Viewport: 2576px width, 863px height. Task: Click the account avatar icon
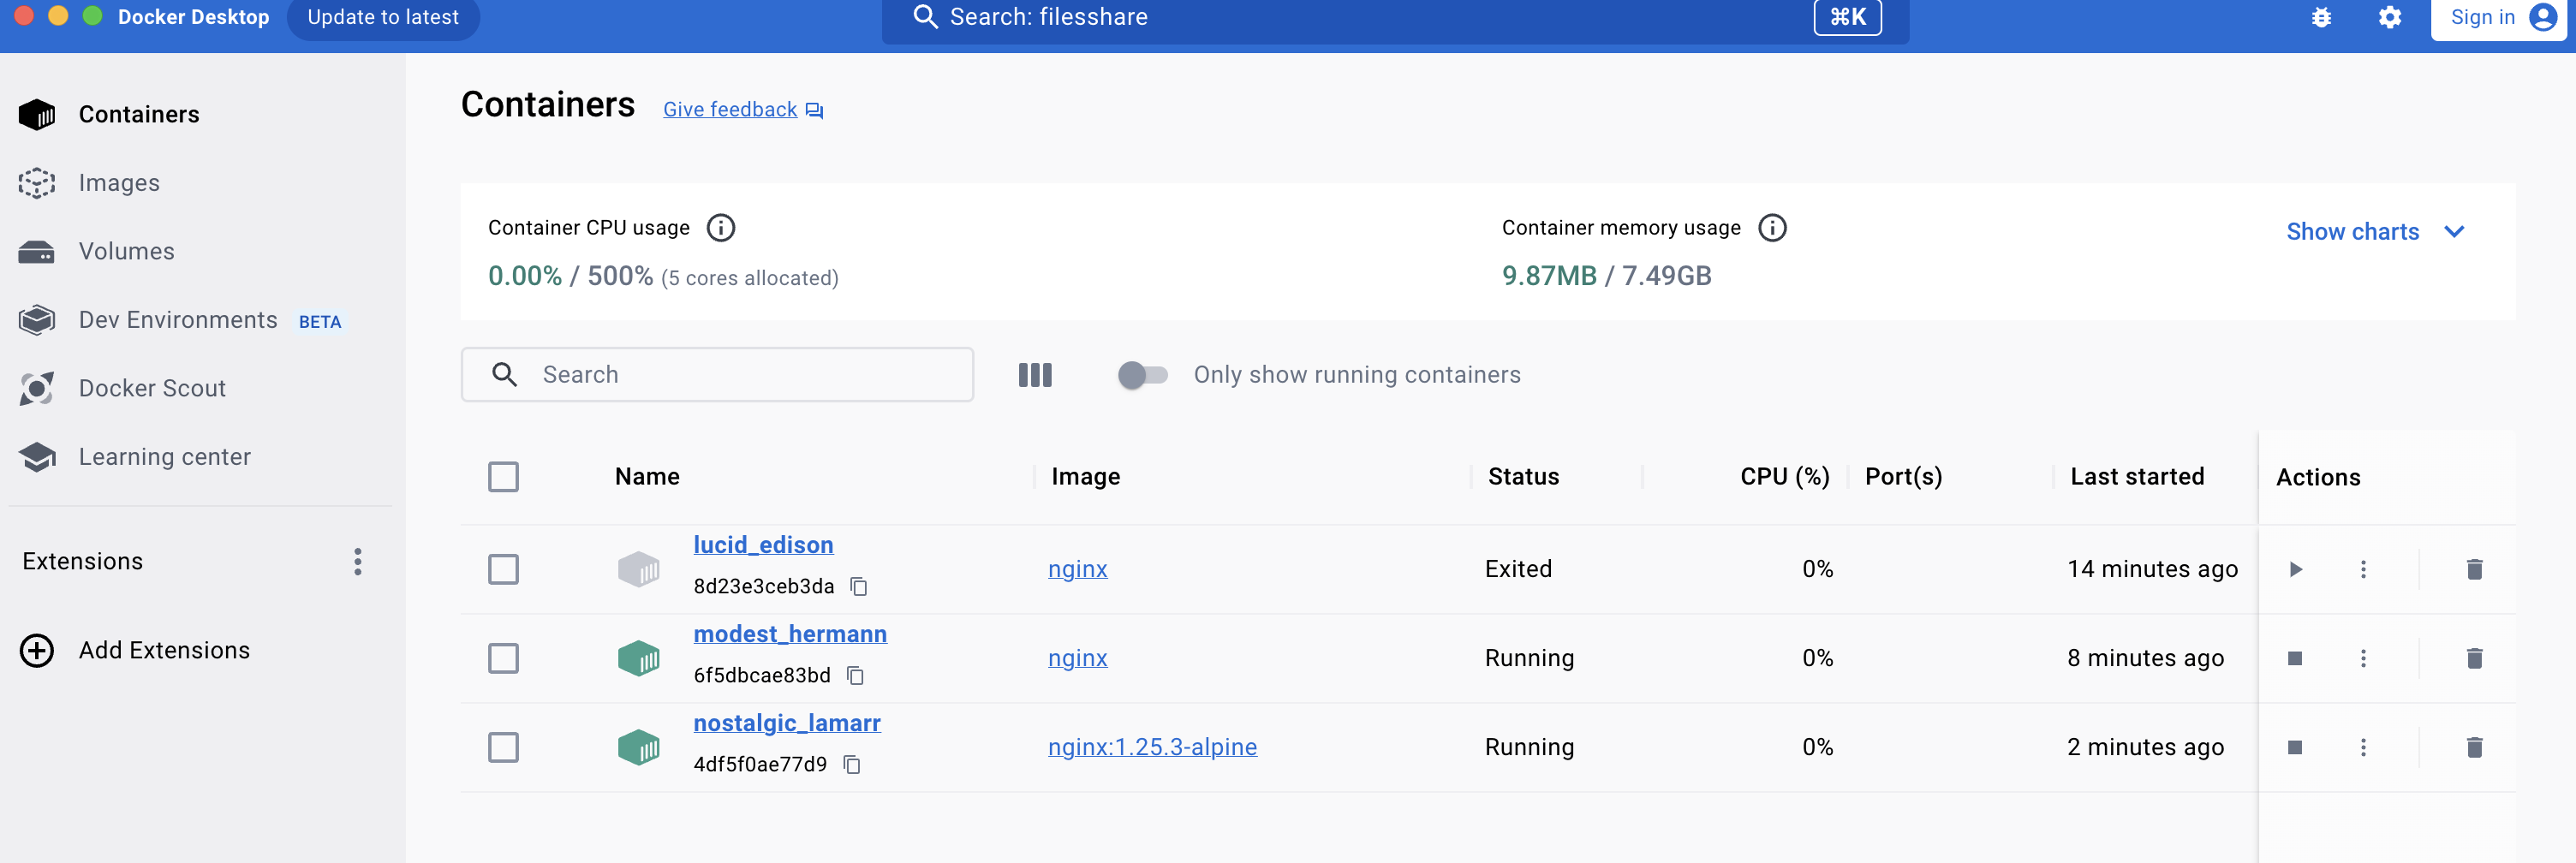click(x=2542, y=17)
